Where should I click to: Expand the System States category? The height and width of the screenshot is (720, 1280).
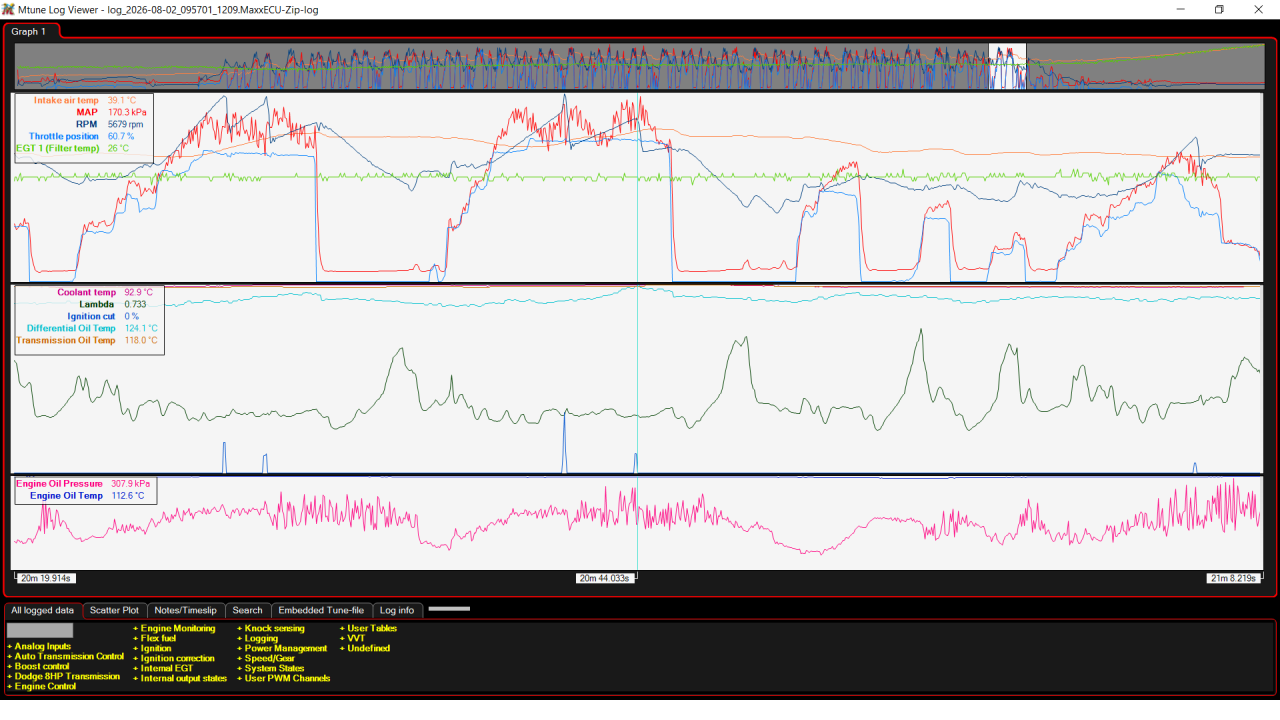click(271, 668)
